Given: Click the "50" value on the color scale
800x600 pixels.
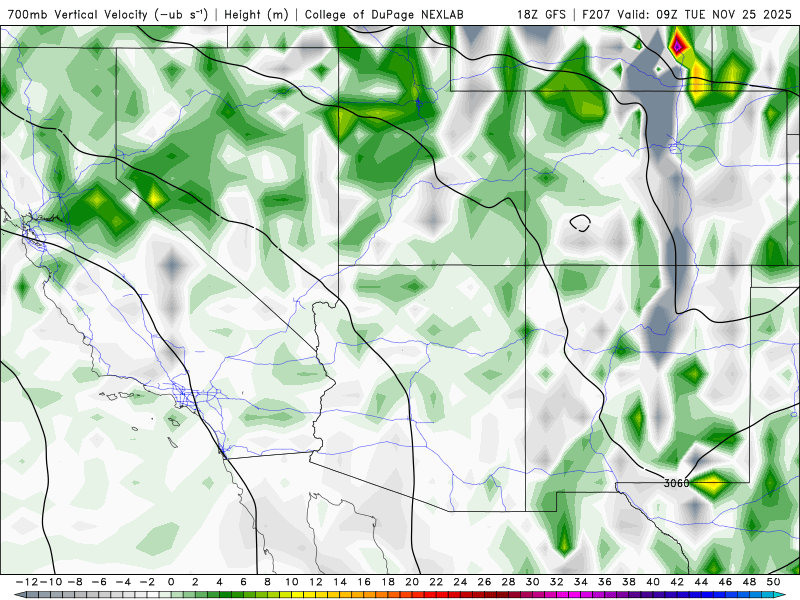Looking at the screenshot, I should (773, 582).
